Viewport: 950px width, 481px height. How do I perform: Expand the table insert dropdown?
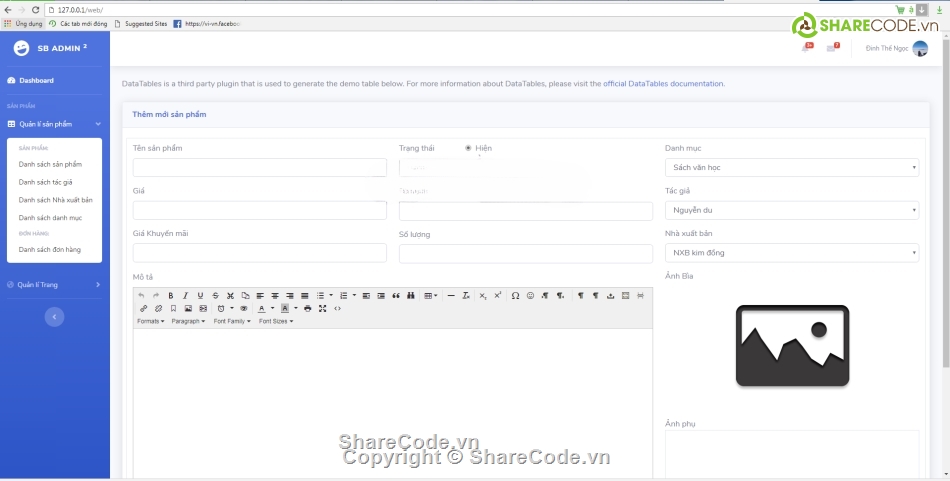[436, 296]
